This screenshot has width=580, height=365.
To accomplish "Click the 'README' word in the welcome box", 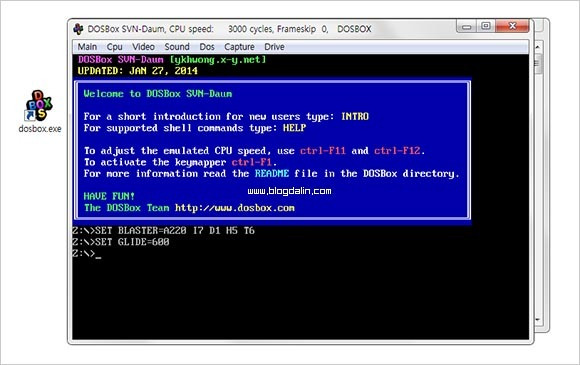I will [272, 173].
